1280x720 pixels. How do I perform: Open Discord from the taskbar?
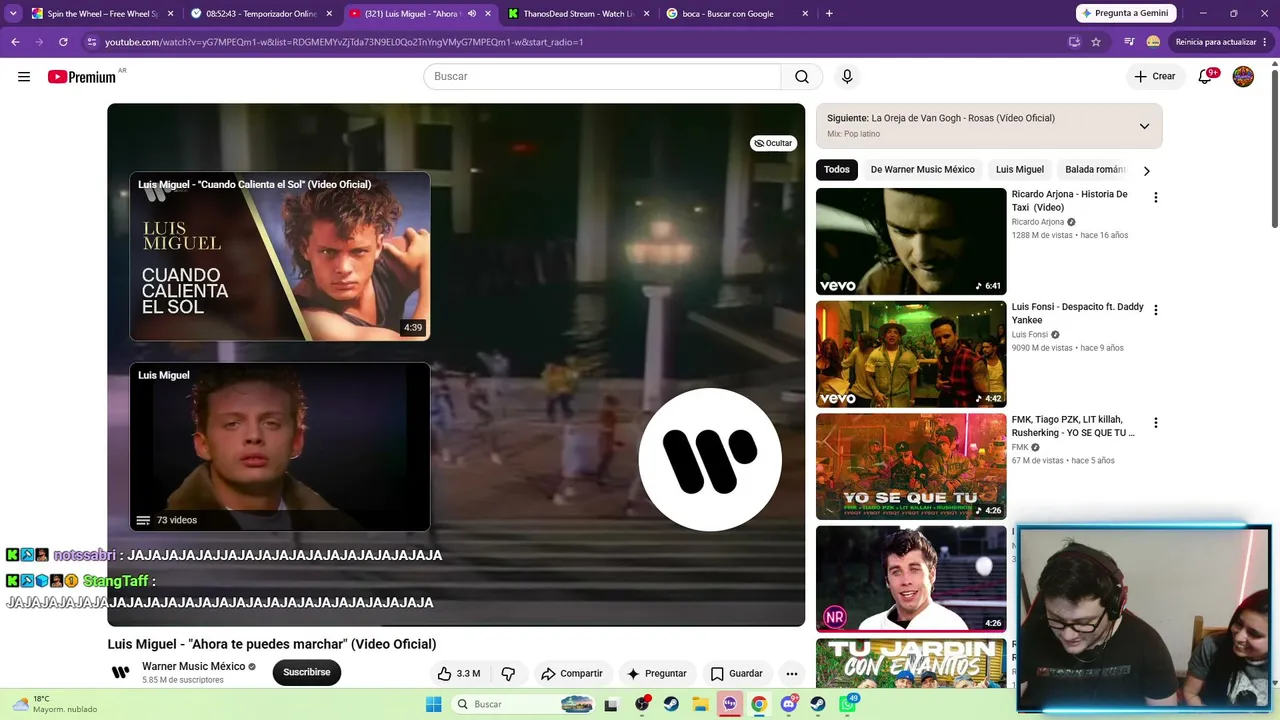pyautogui.click(x=789, y=704)
